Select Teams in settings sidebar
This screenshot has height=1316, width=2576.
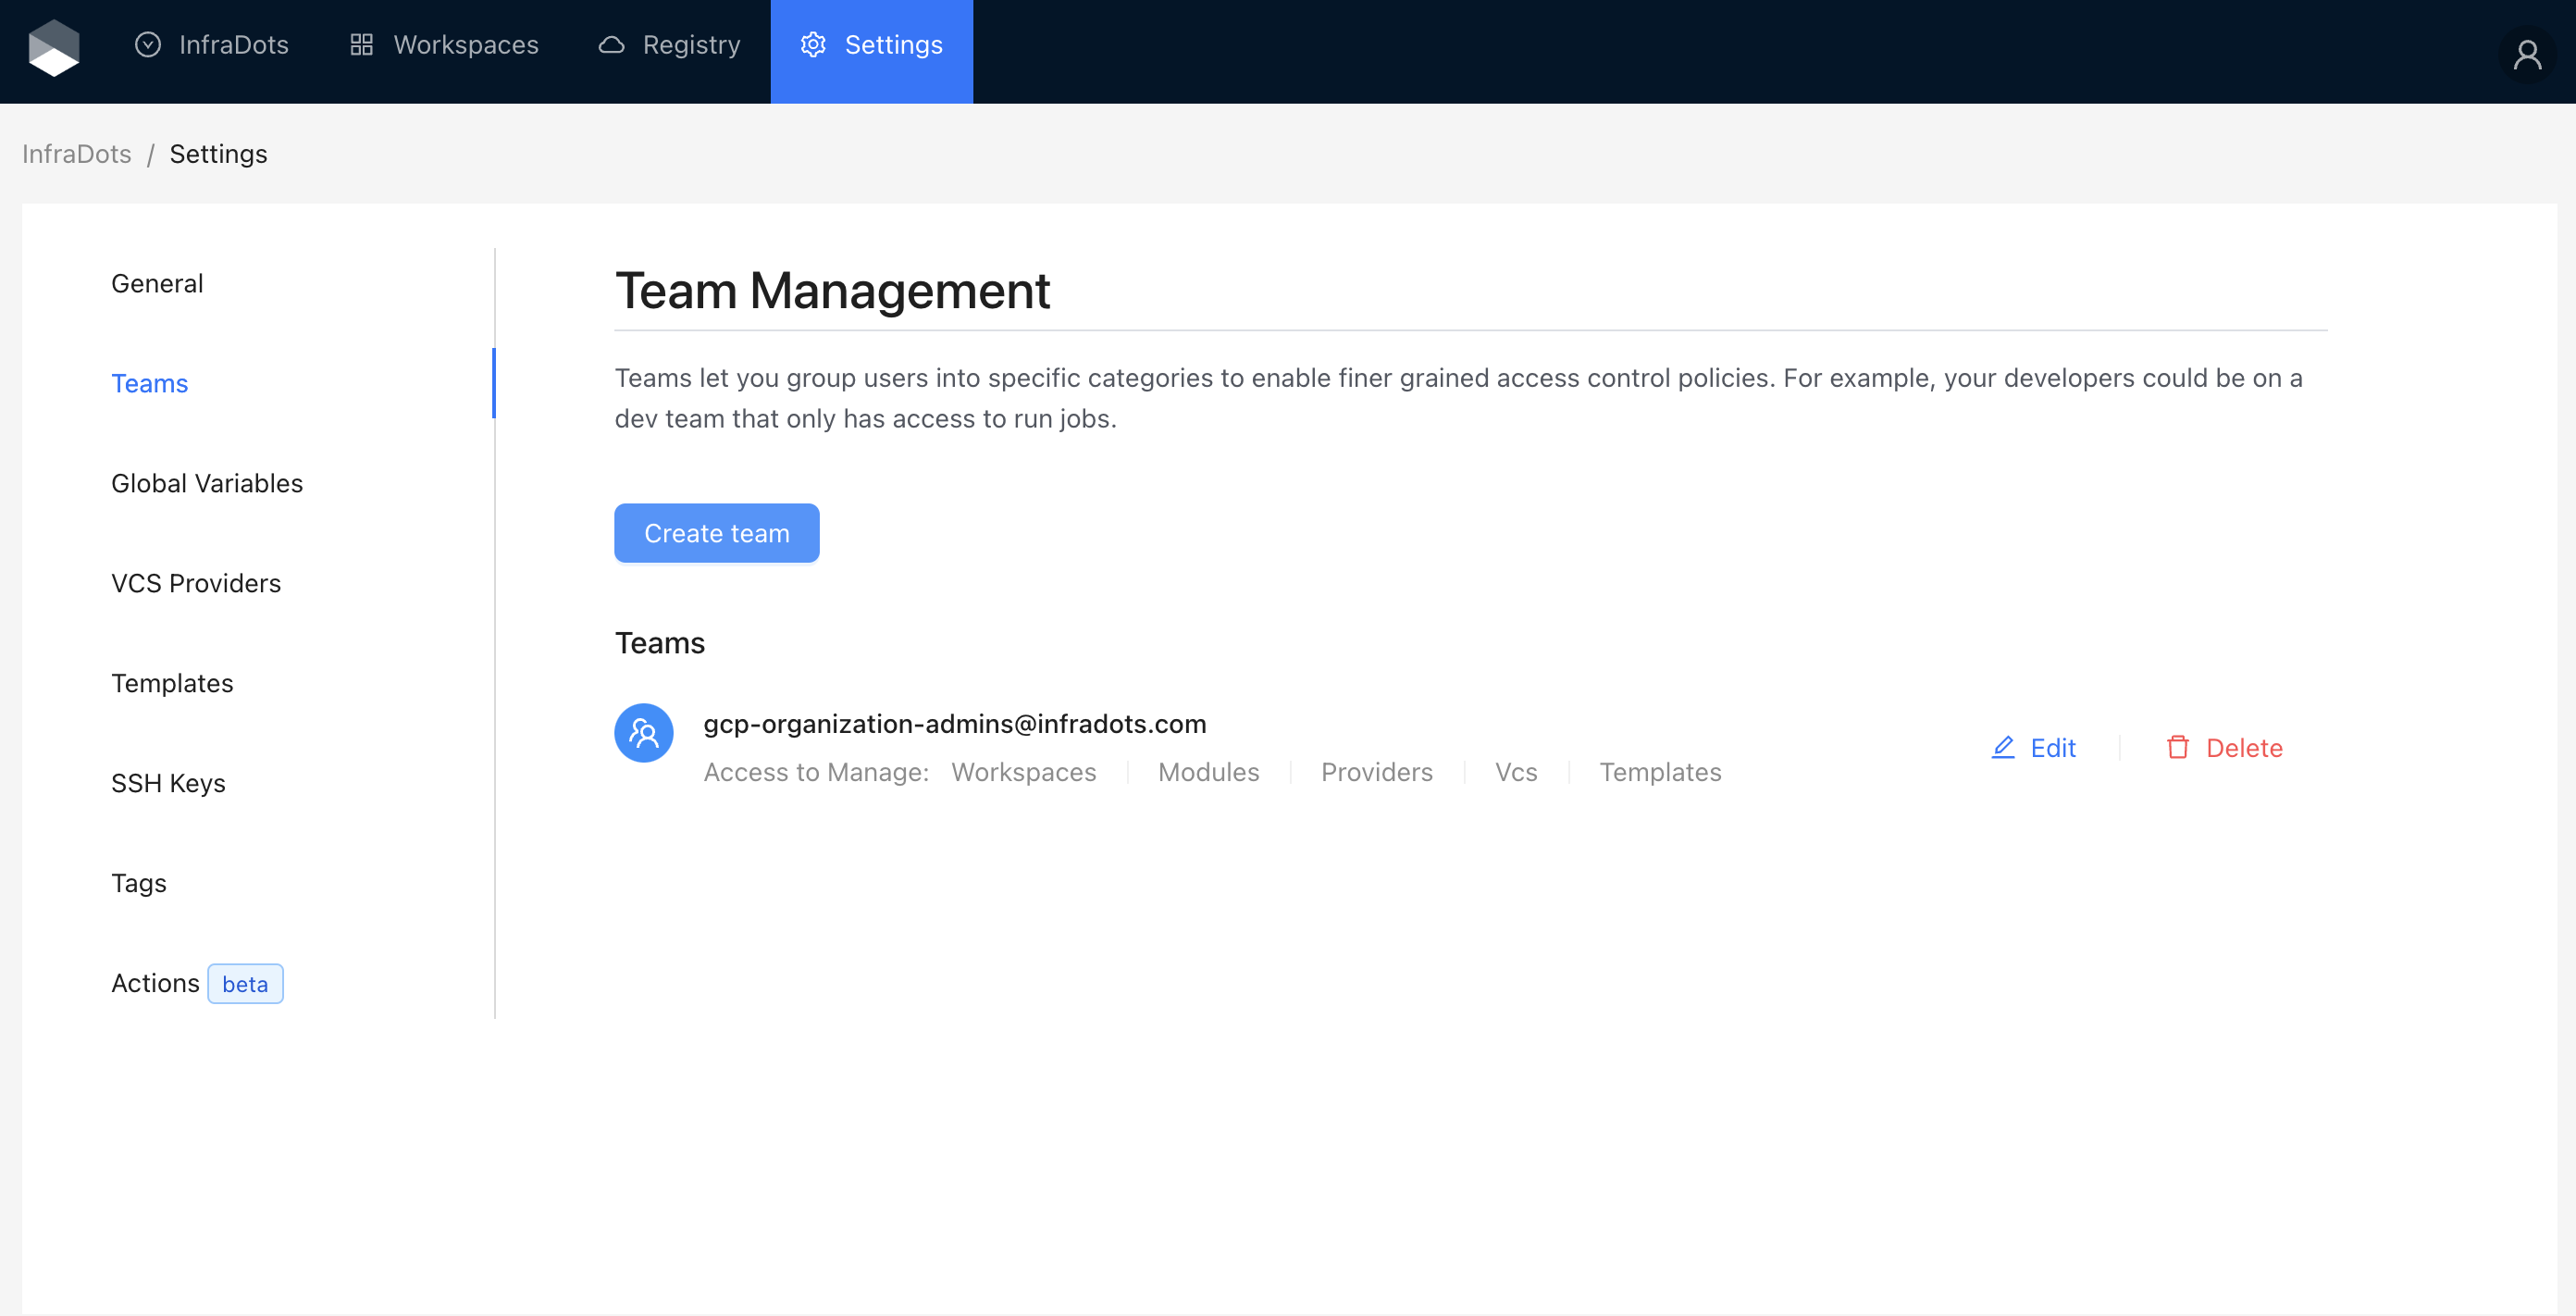pos(150,384)
